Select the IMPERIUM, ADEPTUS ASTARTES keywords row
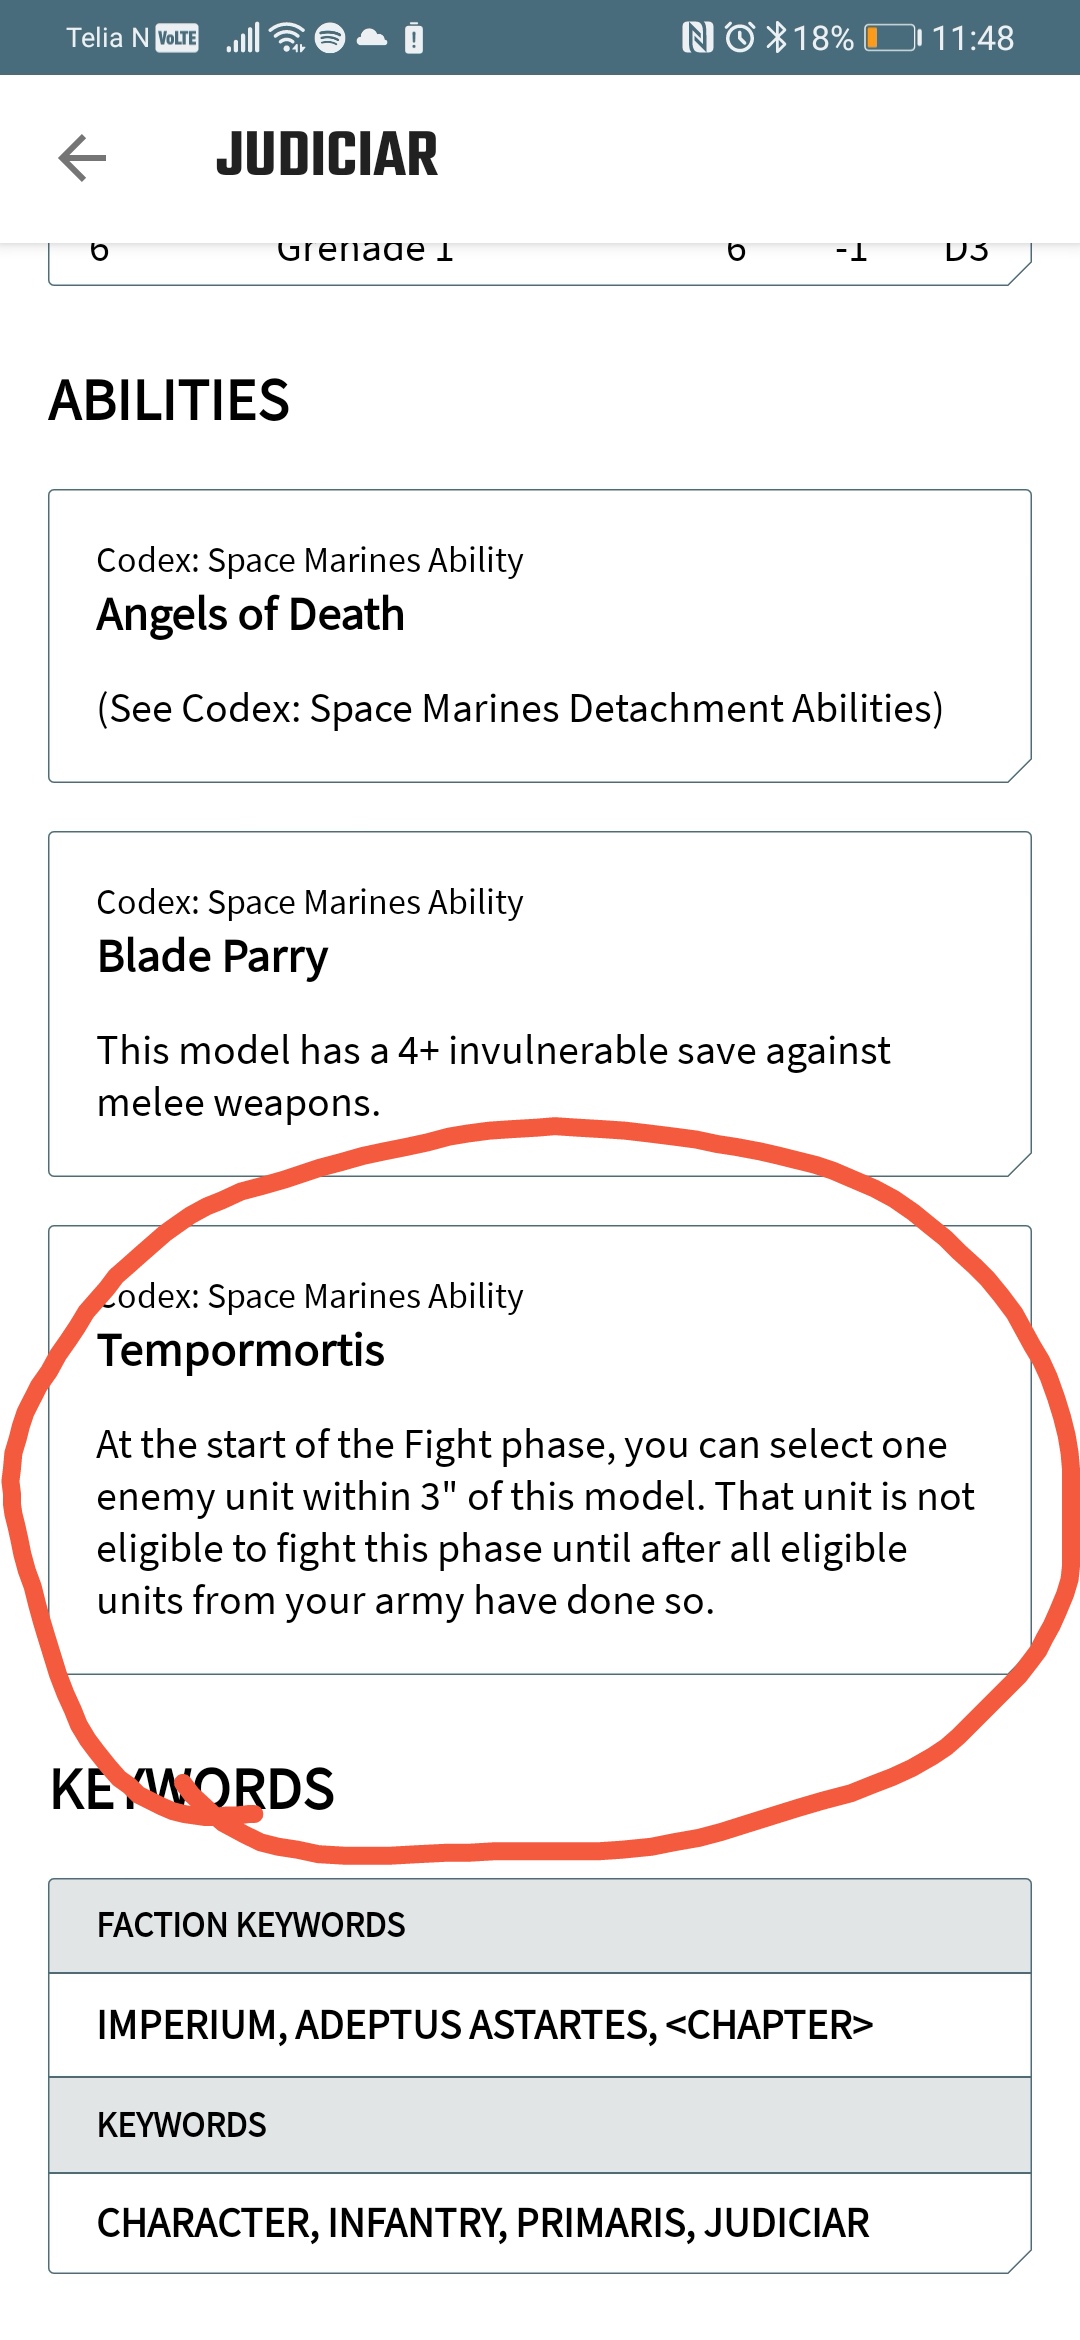 click(540, 2025)
